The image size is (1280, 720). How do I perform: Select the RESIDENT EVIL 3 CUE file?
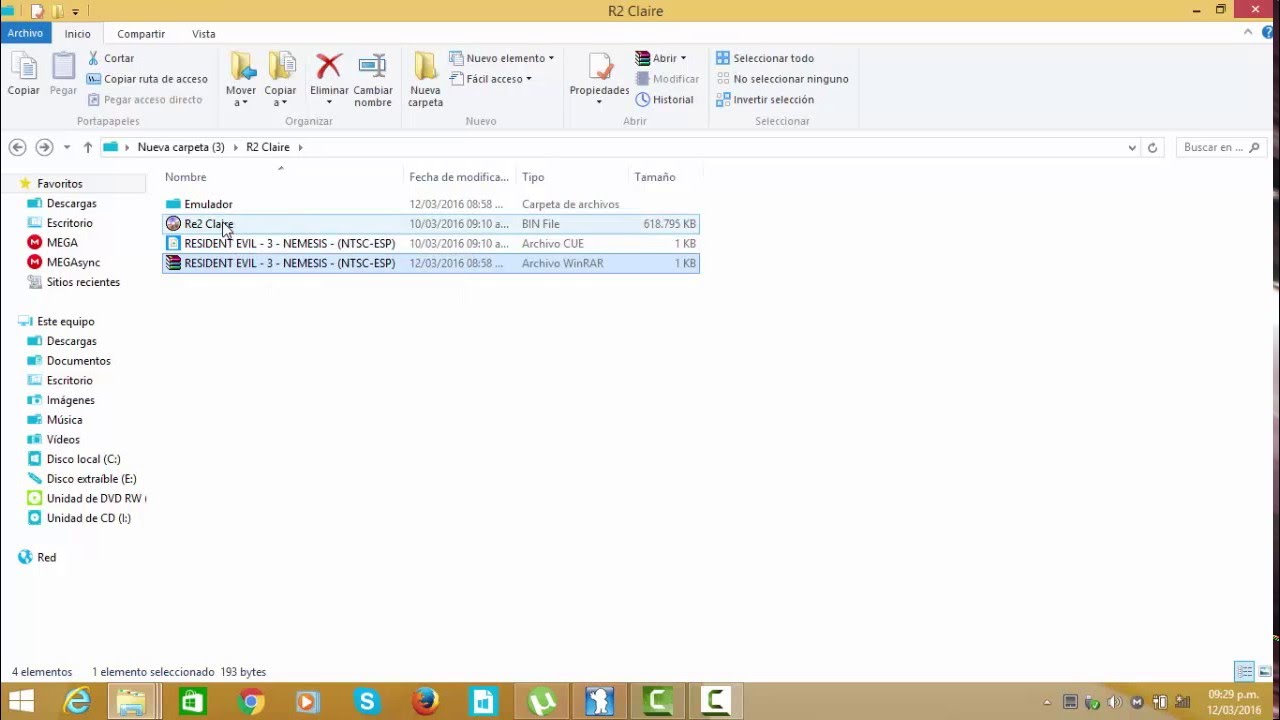point(431,243)
